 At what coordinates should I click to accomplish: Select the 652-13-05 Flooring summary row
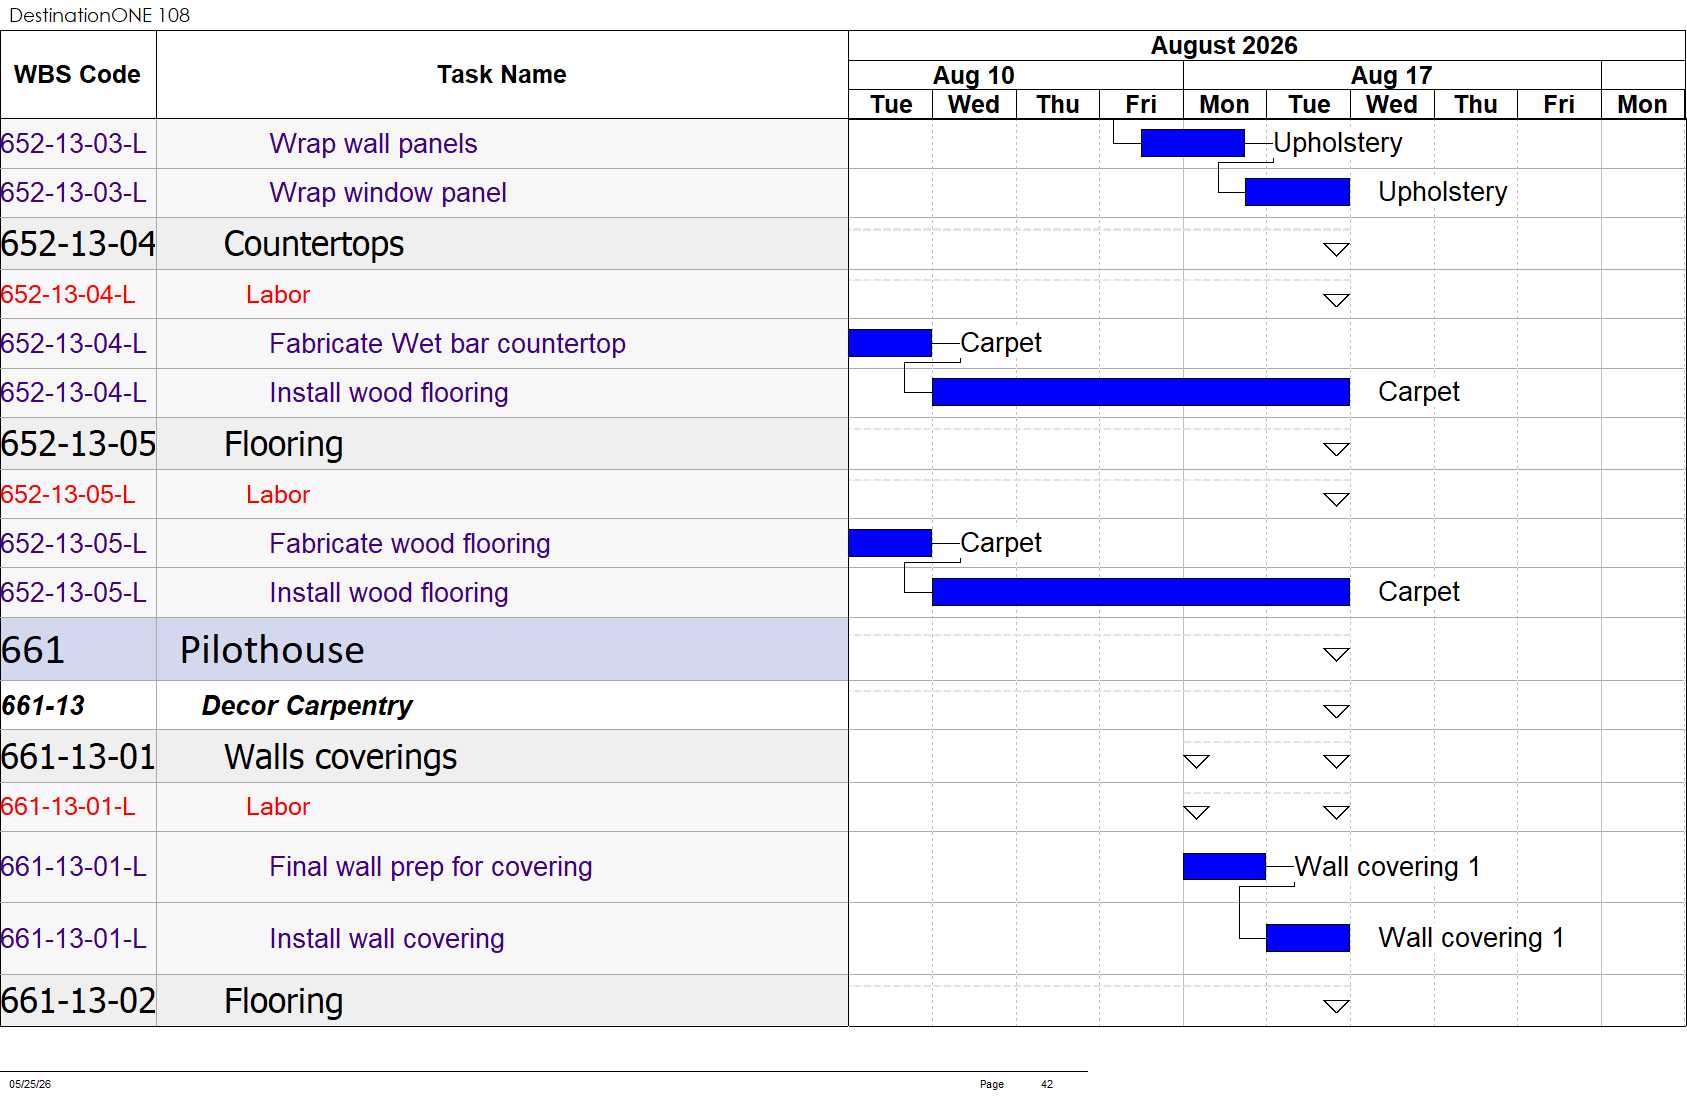pyautogui.click(x=424, y=444)
